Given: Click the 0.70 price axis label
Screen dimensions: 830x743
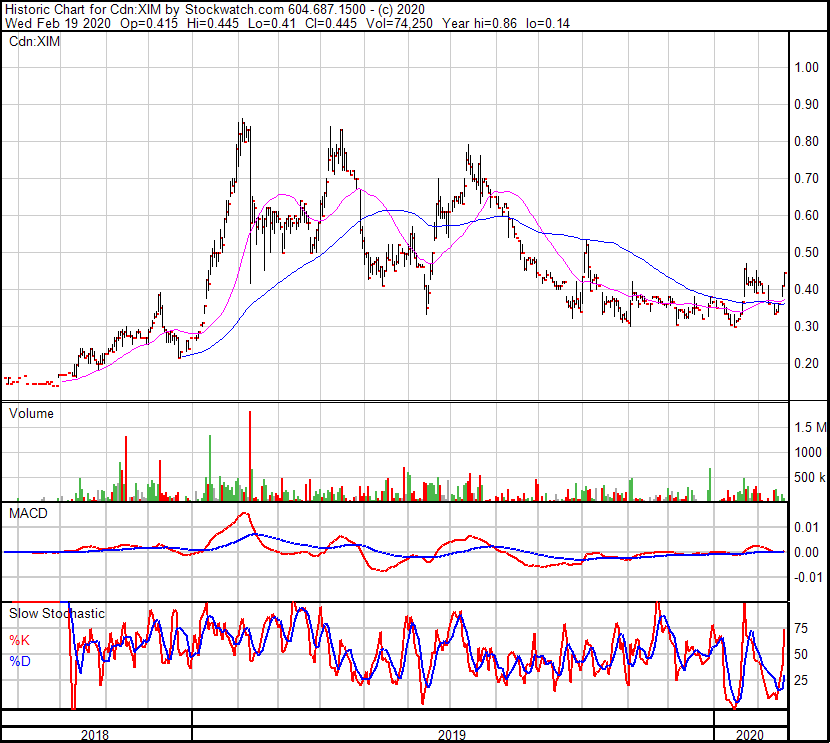Looking at the screenshot, I should pos(807,178).
